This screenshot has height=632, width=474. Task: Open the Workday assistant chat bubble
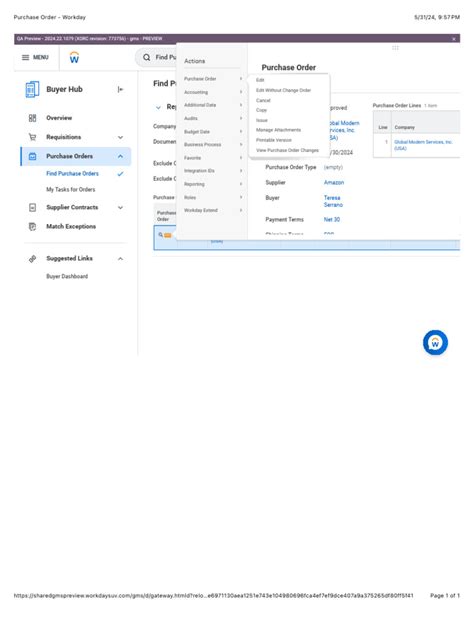[x=435, y=343]
